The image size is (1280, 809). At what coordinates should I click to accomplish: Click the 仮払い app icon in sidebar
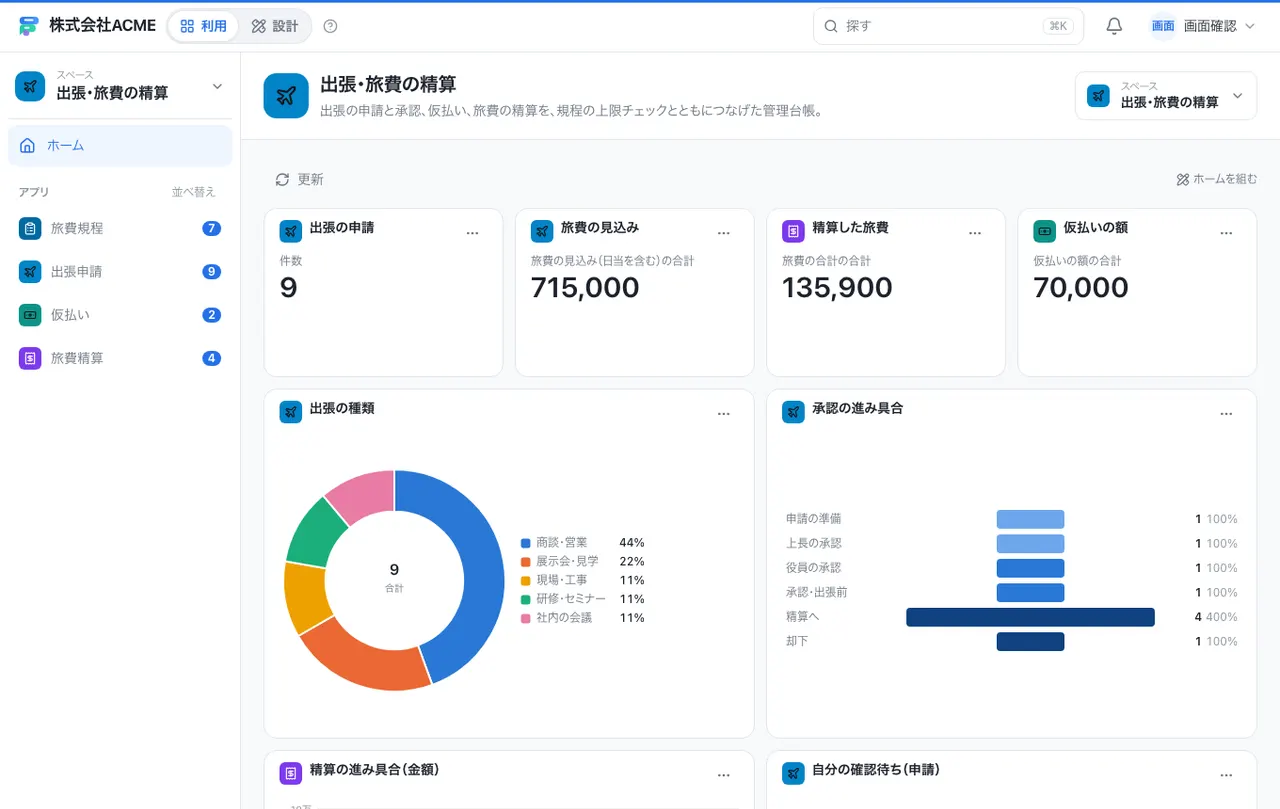pos(30,315)
